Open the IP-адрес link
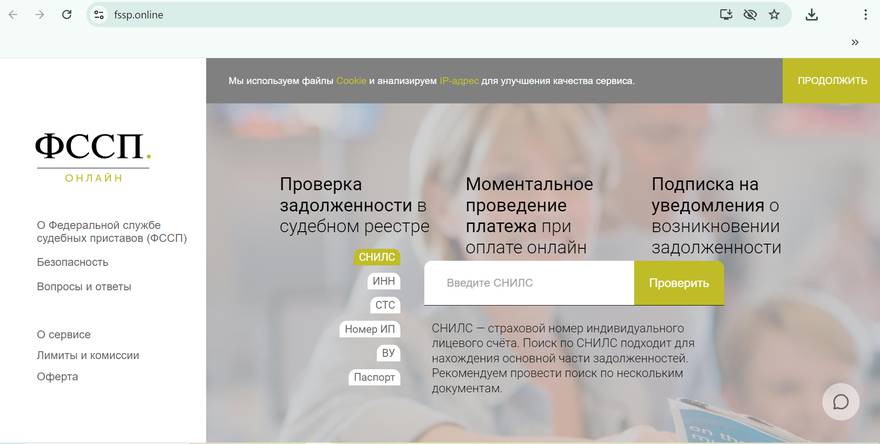Viewport: 880px width, 444px height. coord(459,81)
